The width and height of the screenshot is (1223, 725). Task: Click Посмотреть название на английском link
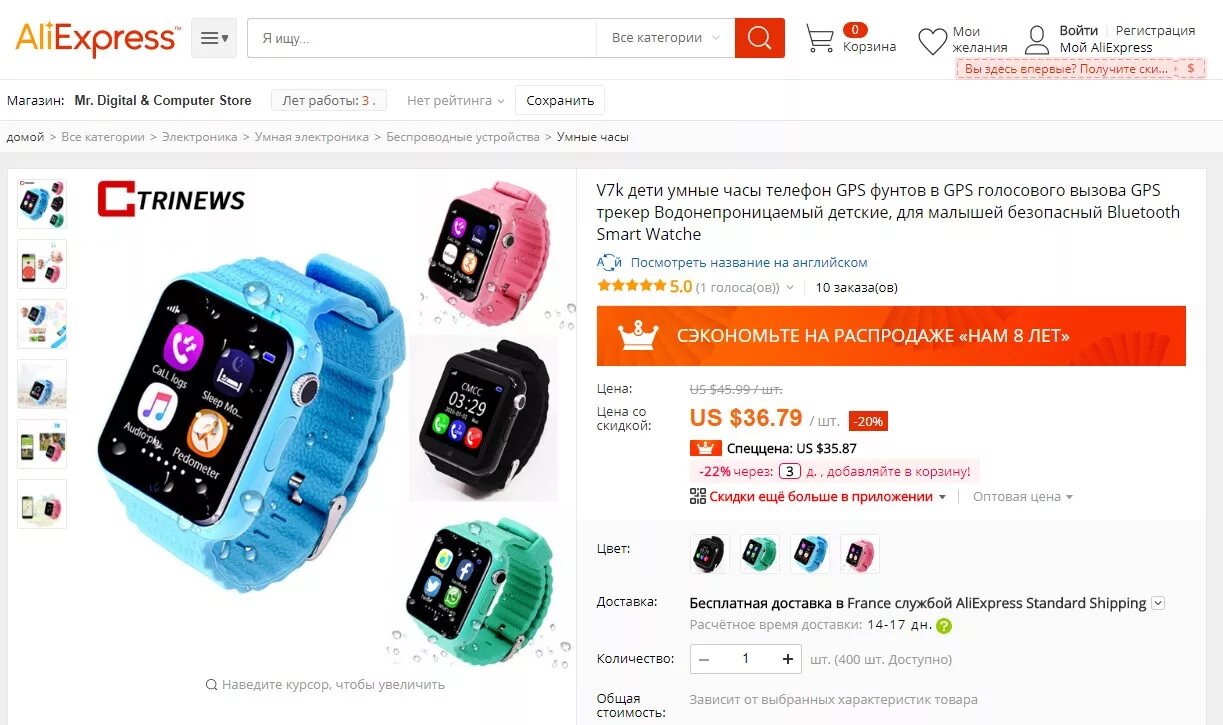click(x=749, y=262)
